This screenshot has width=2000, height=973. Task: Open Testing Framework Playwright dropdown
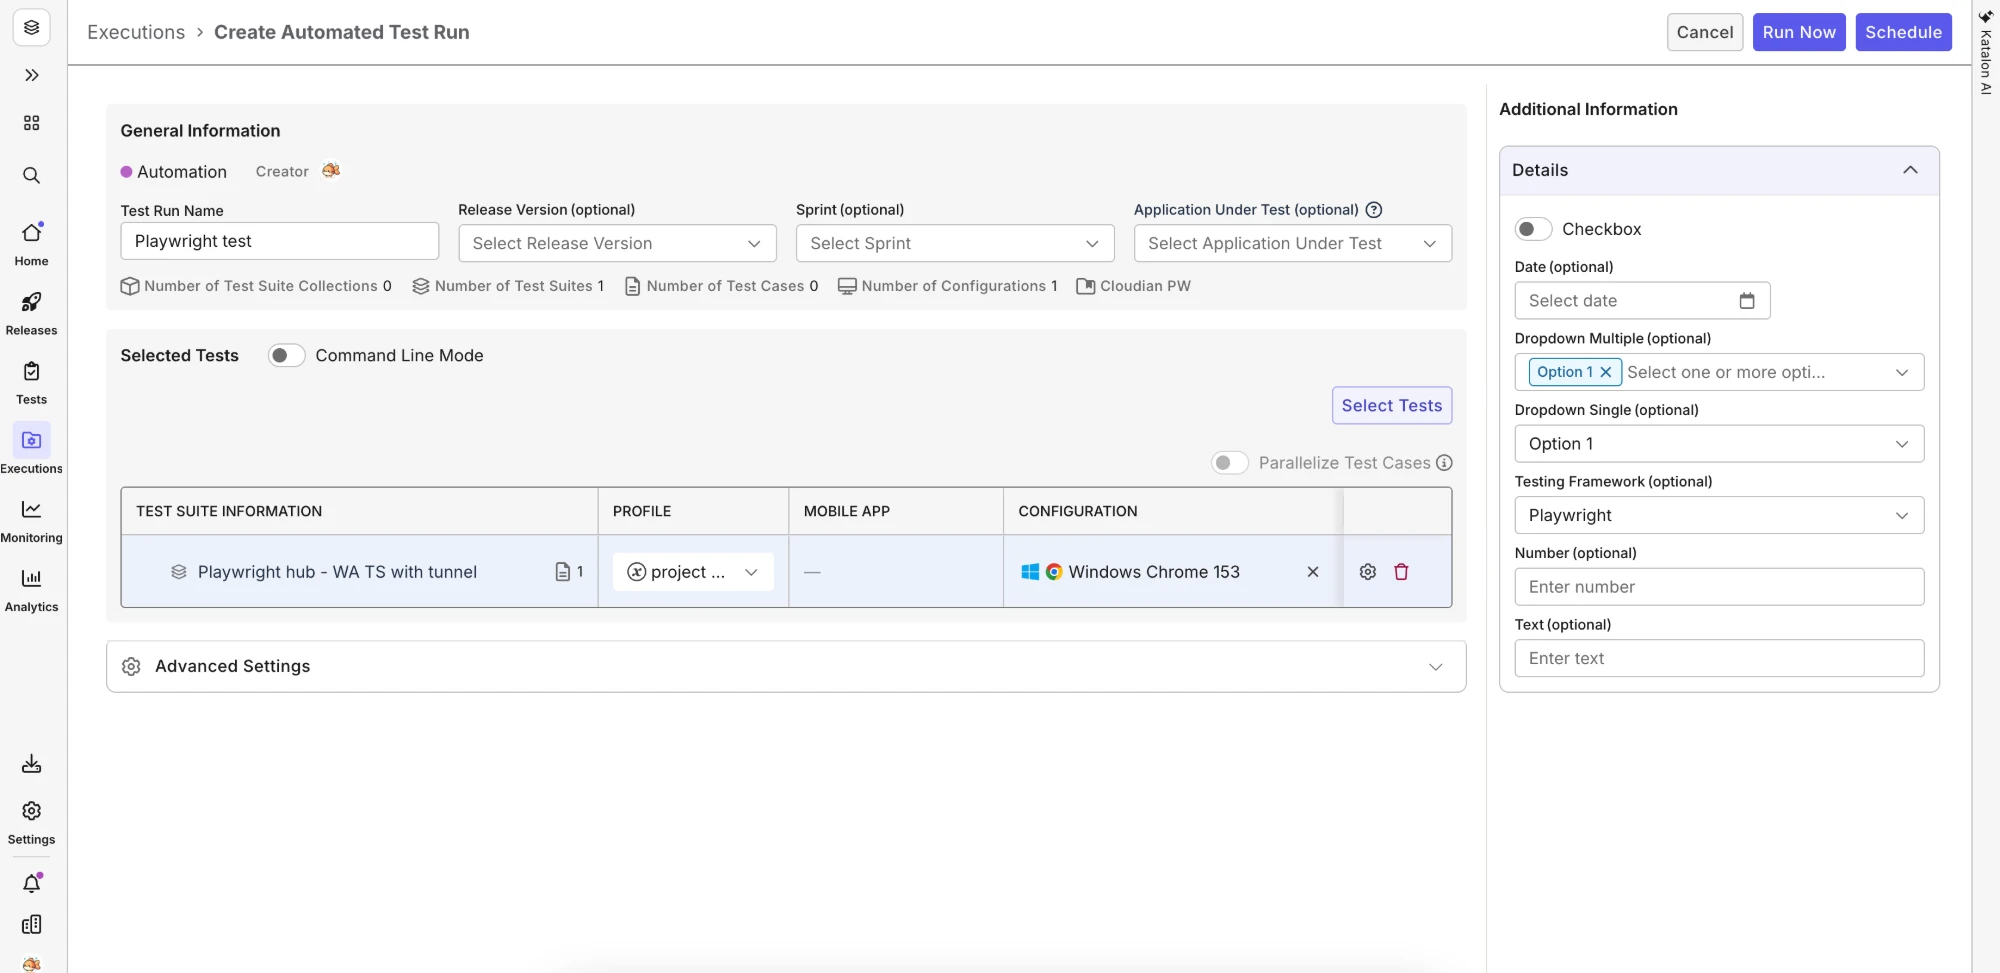click(1719, 516)
